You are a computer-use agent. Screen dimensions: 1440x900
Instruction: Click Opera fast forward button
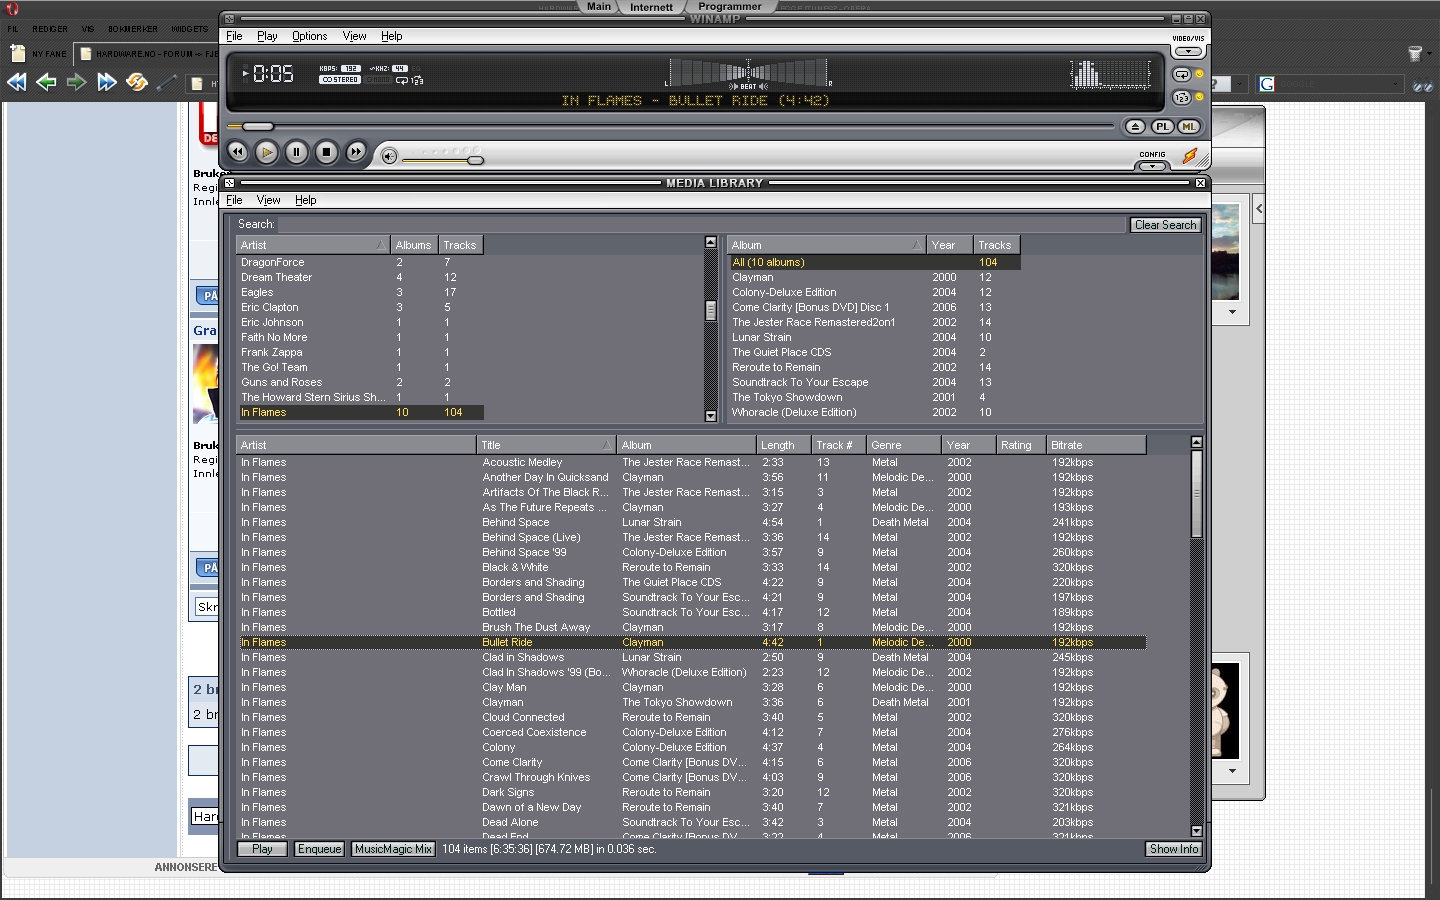pyautogui.click(x=107, y=82)
